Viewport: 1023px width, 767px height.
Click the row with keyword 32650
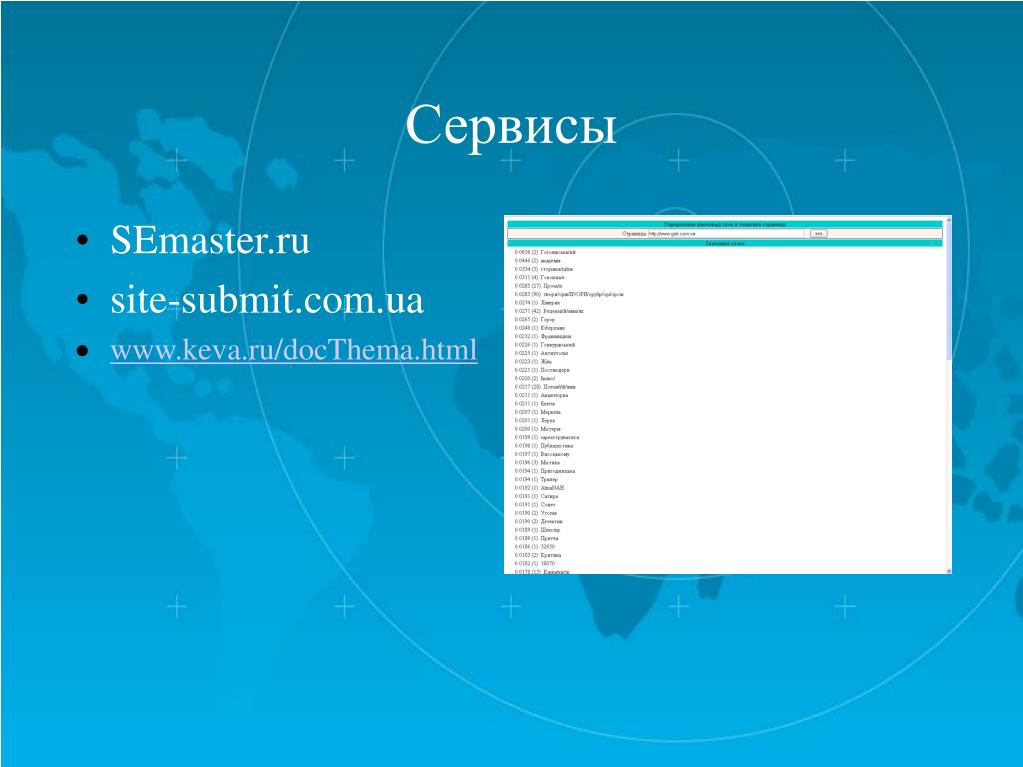point(534,547)
